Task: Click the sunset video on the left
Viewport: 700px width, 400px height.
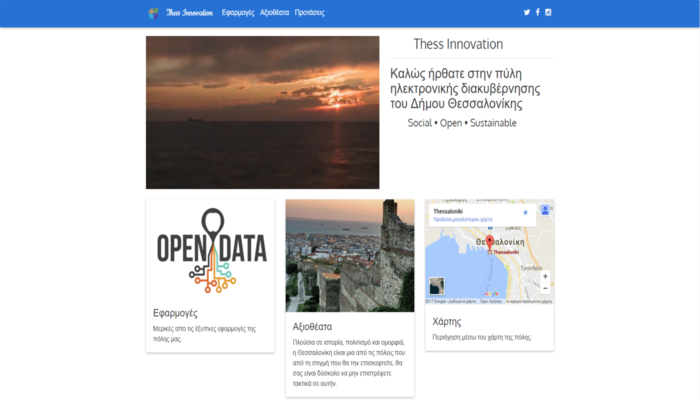Action: 262,112
